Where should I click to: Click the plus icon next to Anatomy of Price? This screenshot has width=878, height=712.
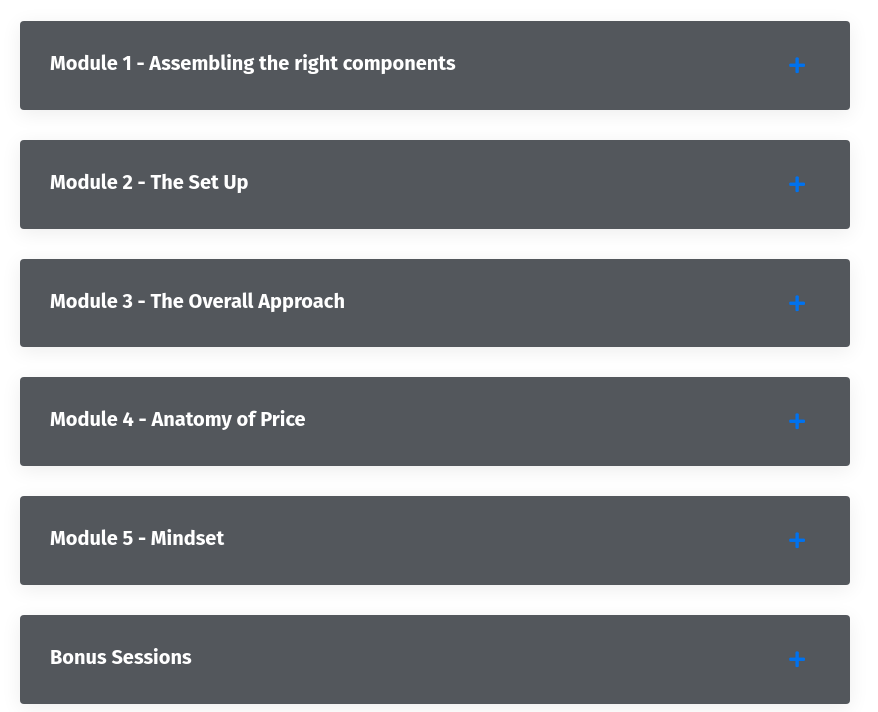[797, 422]
